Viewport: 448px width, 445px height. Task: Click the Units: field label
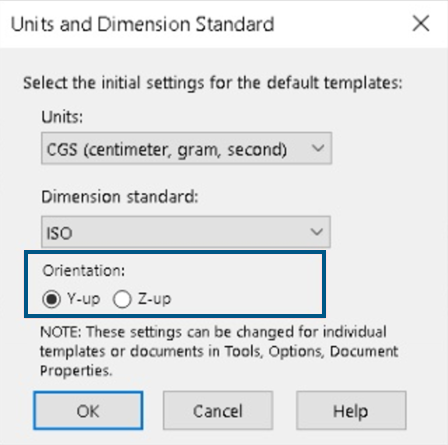tap(62, 117)
